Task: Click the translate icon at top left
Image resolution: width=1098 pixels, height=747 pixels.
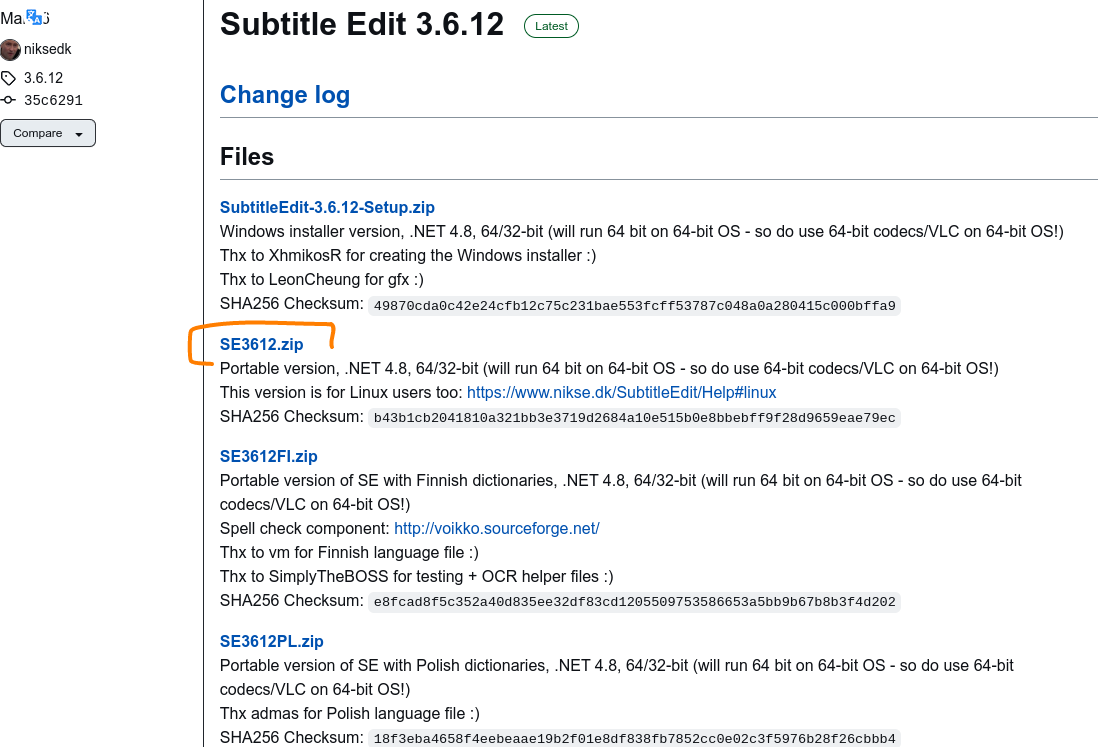Action: tap(34, 17)
